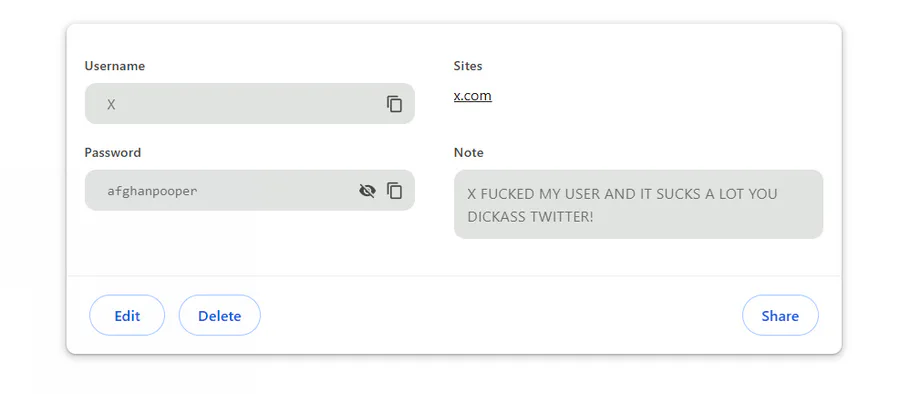This screenshot has width=900, height=394.
Task: Click the Username label
Action: [x=115, y=65]
